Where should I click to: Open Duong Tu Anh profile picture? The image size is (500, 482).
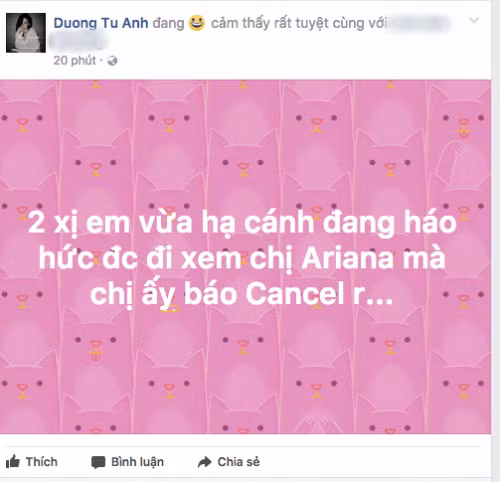point(26,33)
